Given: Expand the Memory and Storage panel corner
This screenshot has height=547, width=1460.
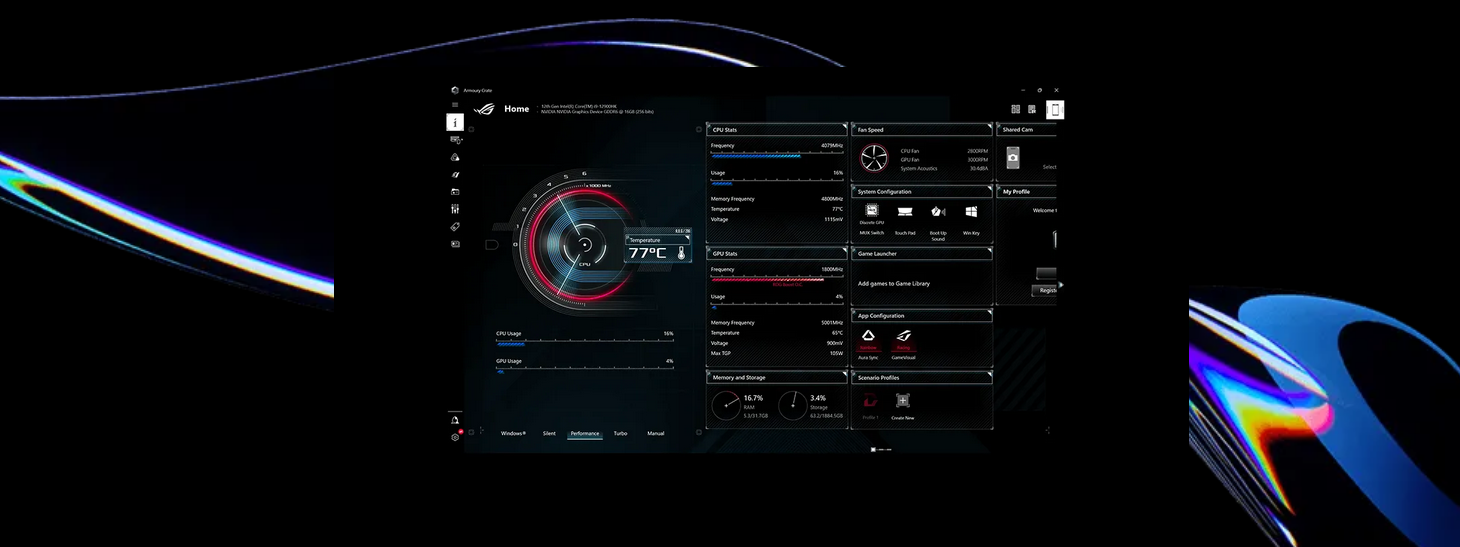Looking at the screenshot, I should (x=843, y=375).
